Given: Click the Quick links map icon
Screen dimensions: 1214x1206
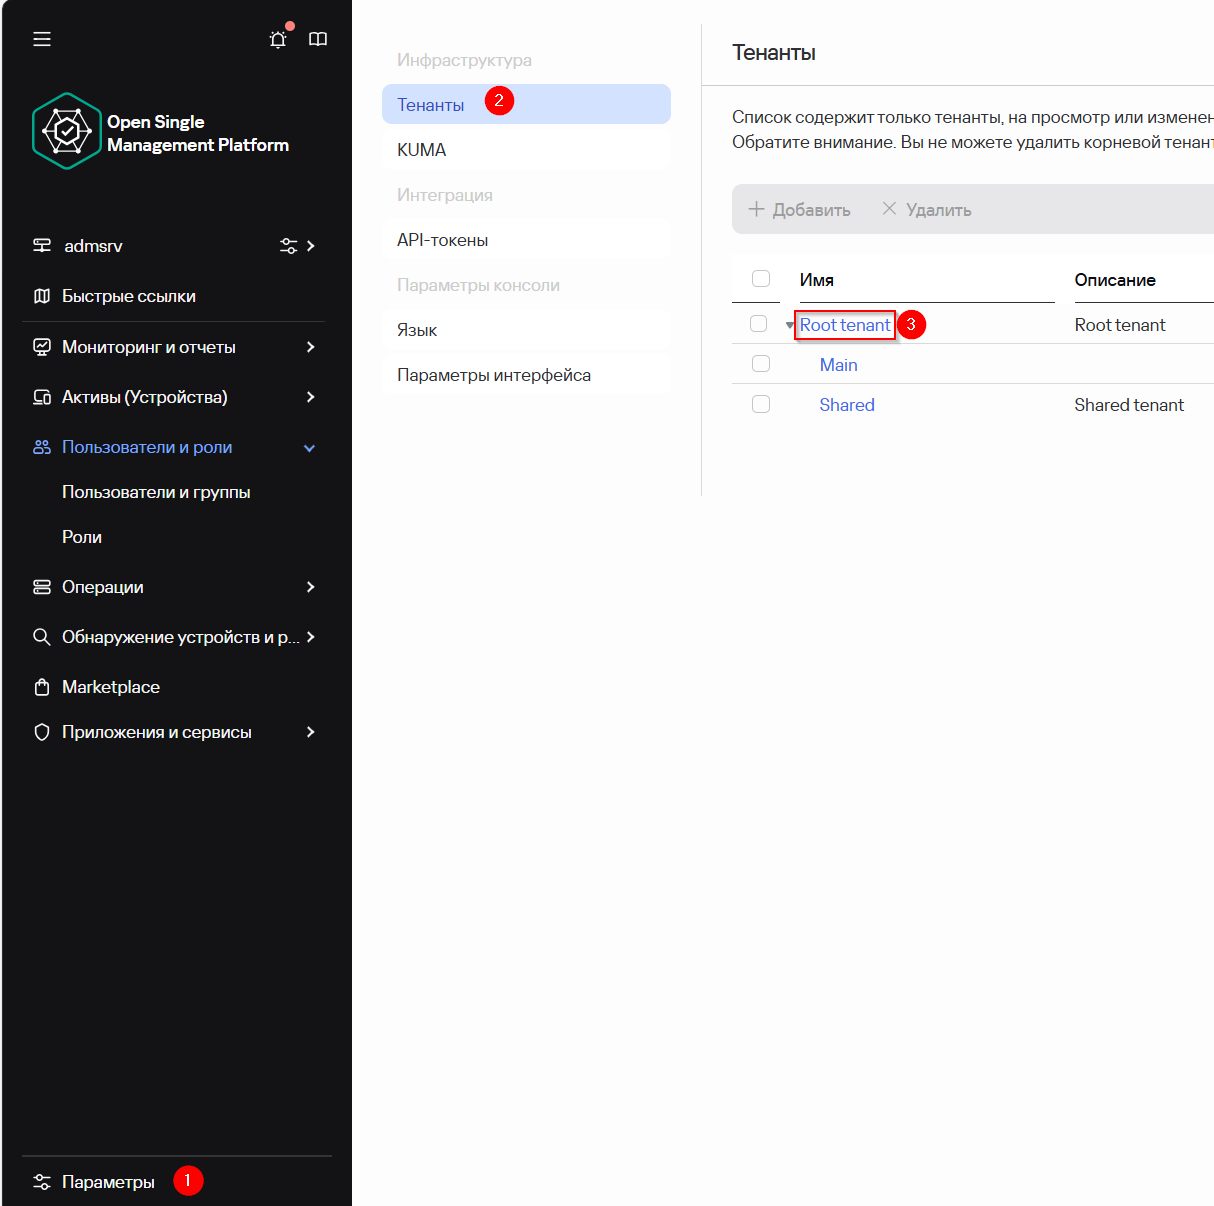Looking at the screenshot, I should click(42, 296).
